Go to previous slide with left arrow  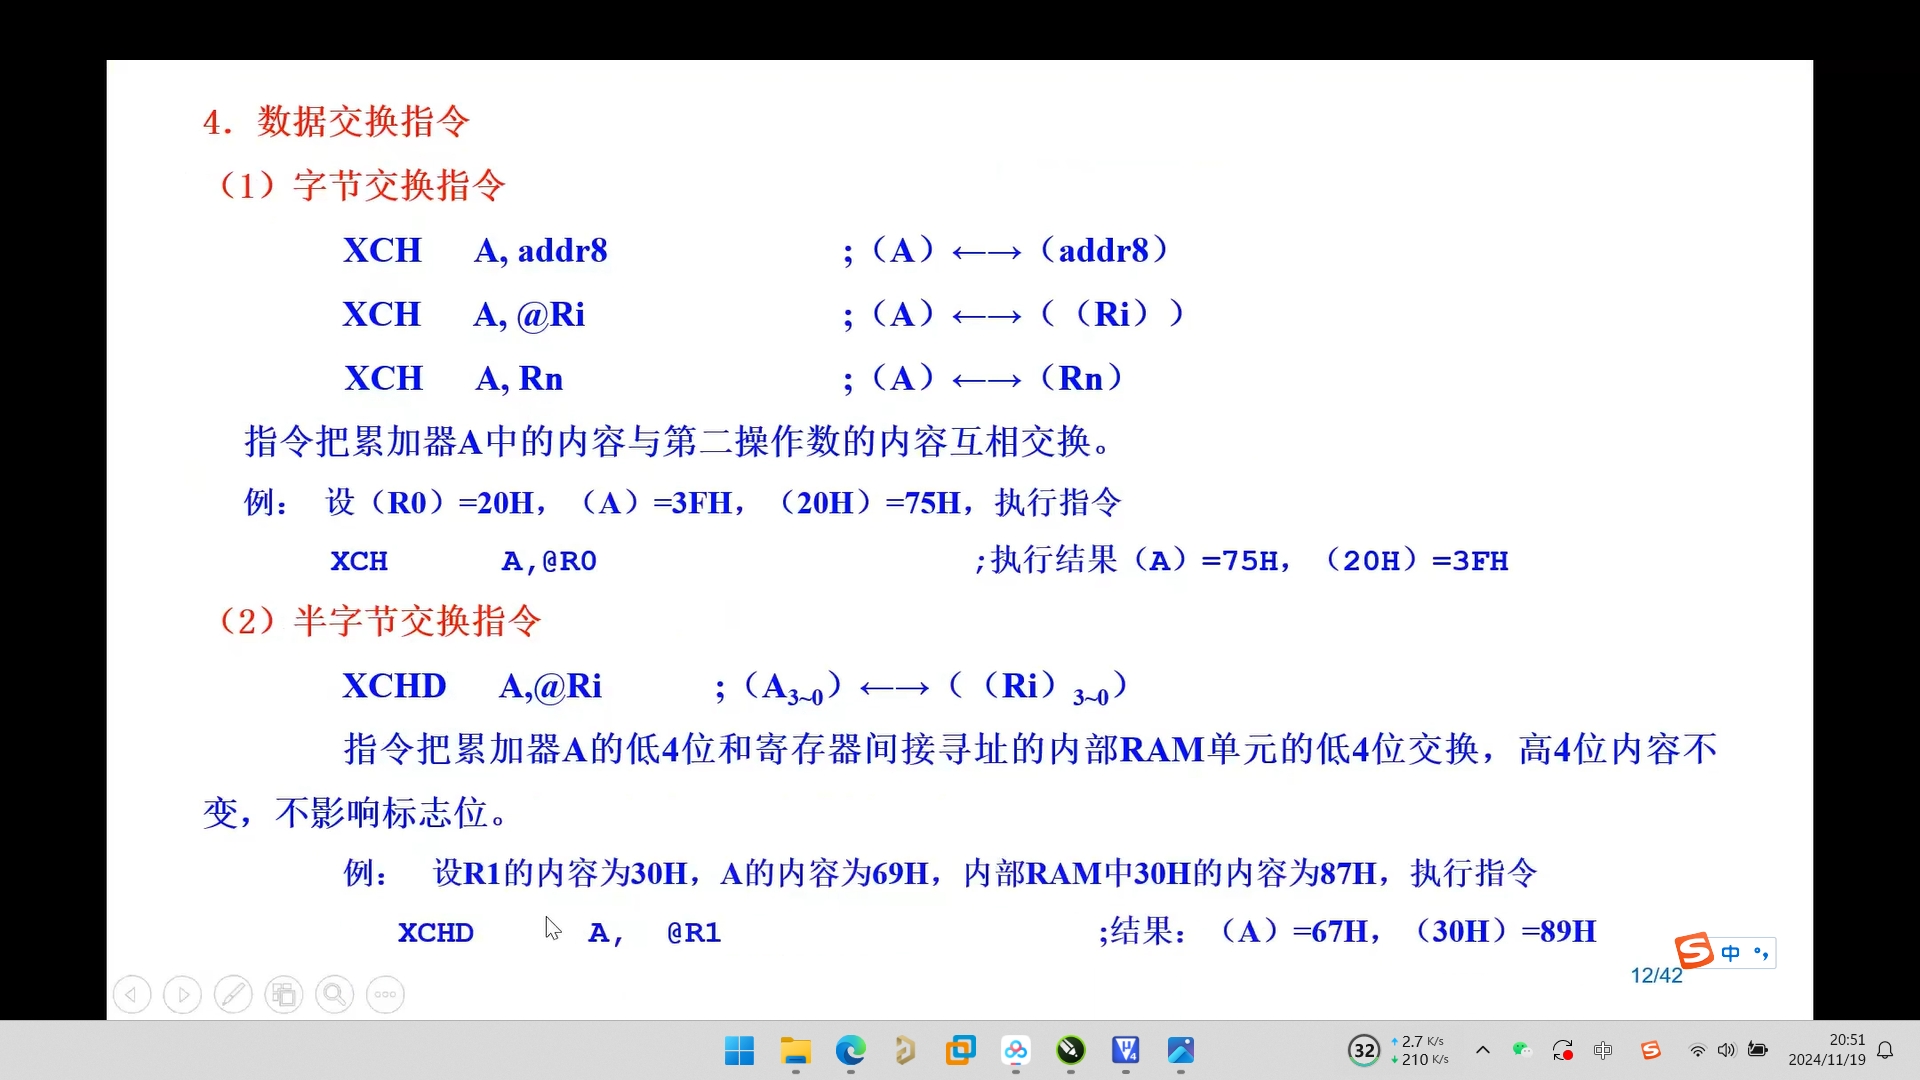132,995
